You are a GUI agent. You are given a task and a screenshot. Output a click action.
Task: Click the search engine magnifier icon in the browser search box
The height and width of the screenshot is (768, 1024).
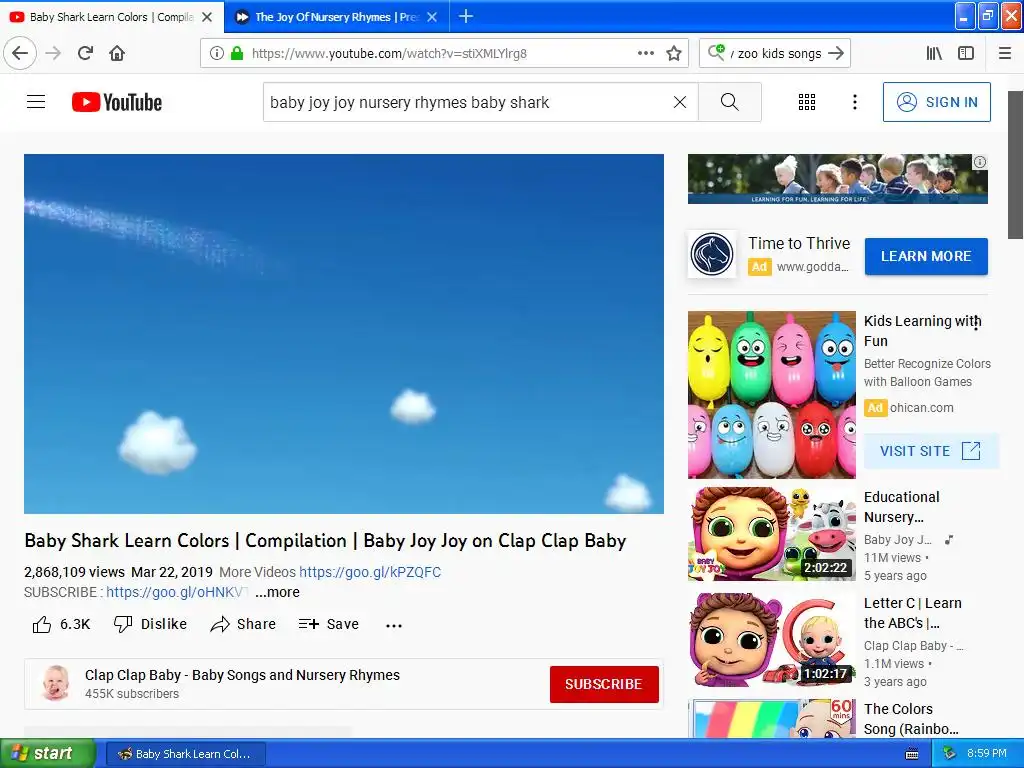tap(716, 52)
